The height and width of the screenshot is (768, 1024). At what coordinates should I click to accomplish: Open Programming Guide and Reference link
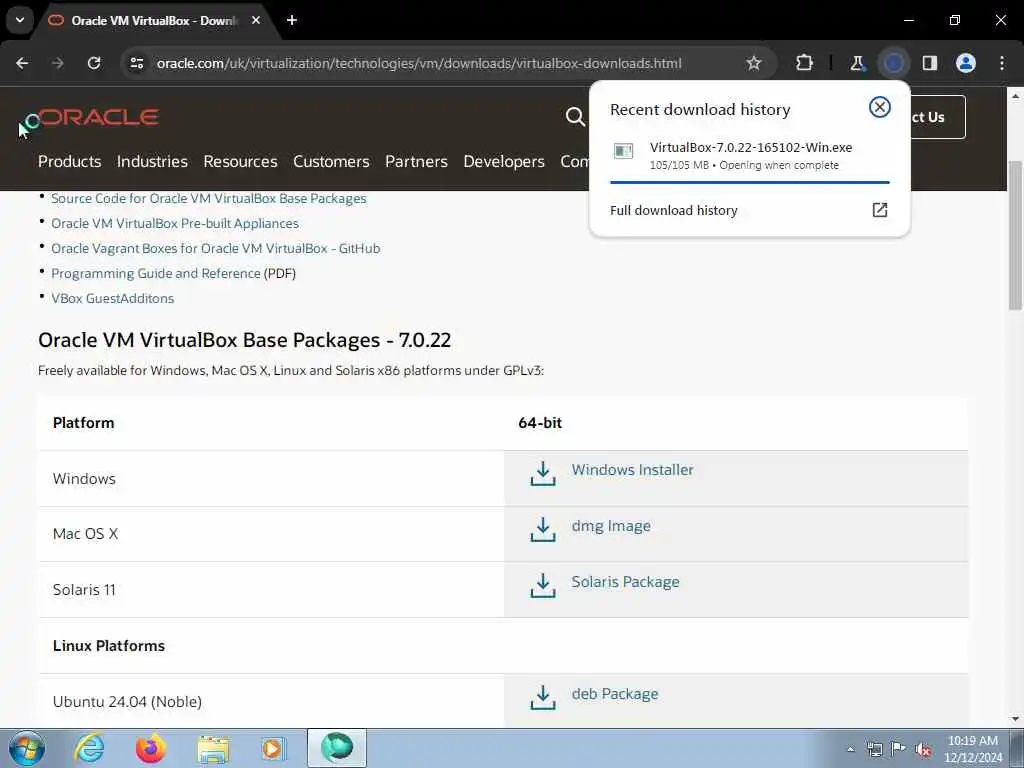(155, 273)
